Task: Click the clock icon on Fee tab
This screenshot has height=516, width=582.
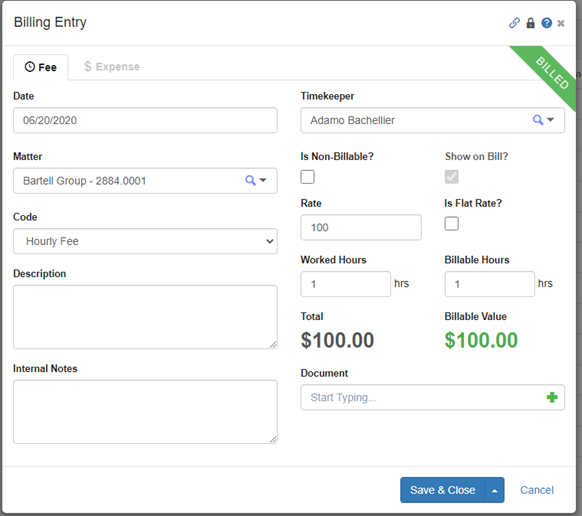Action: (x=29, y=67)
